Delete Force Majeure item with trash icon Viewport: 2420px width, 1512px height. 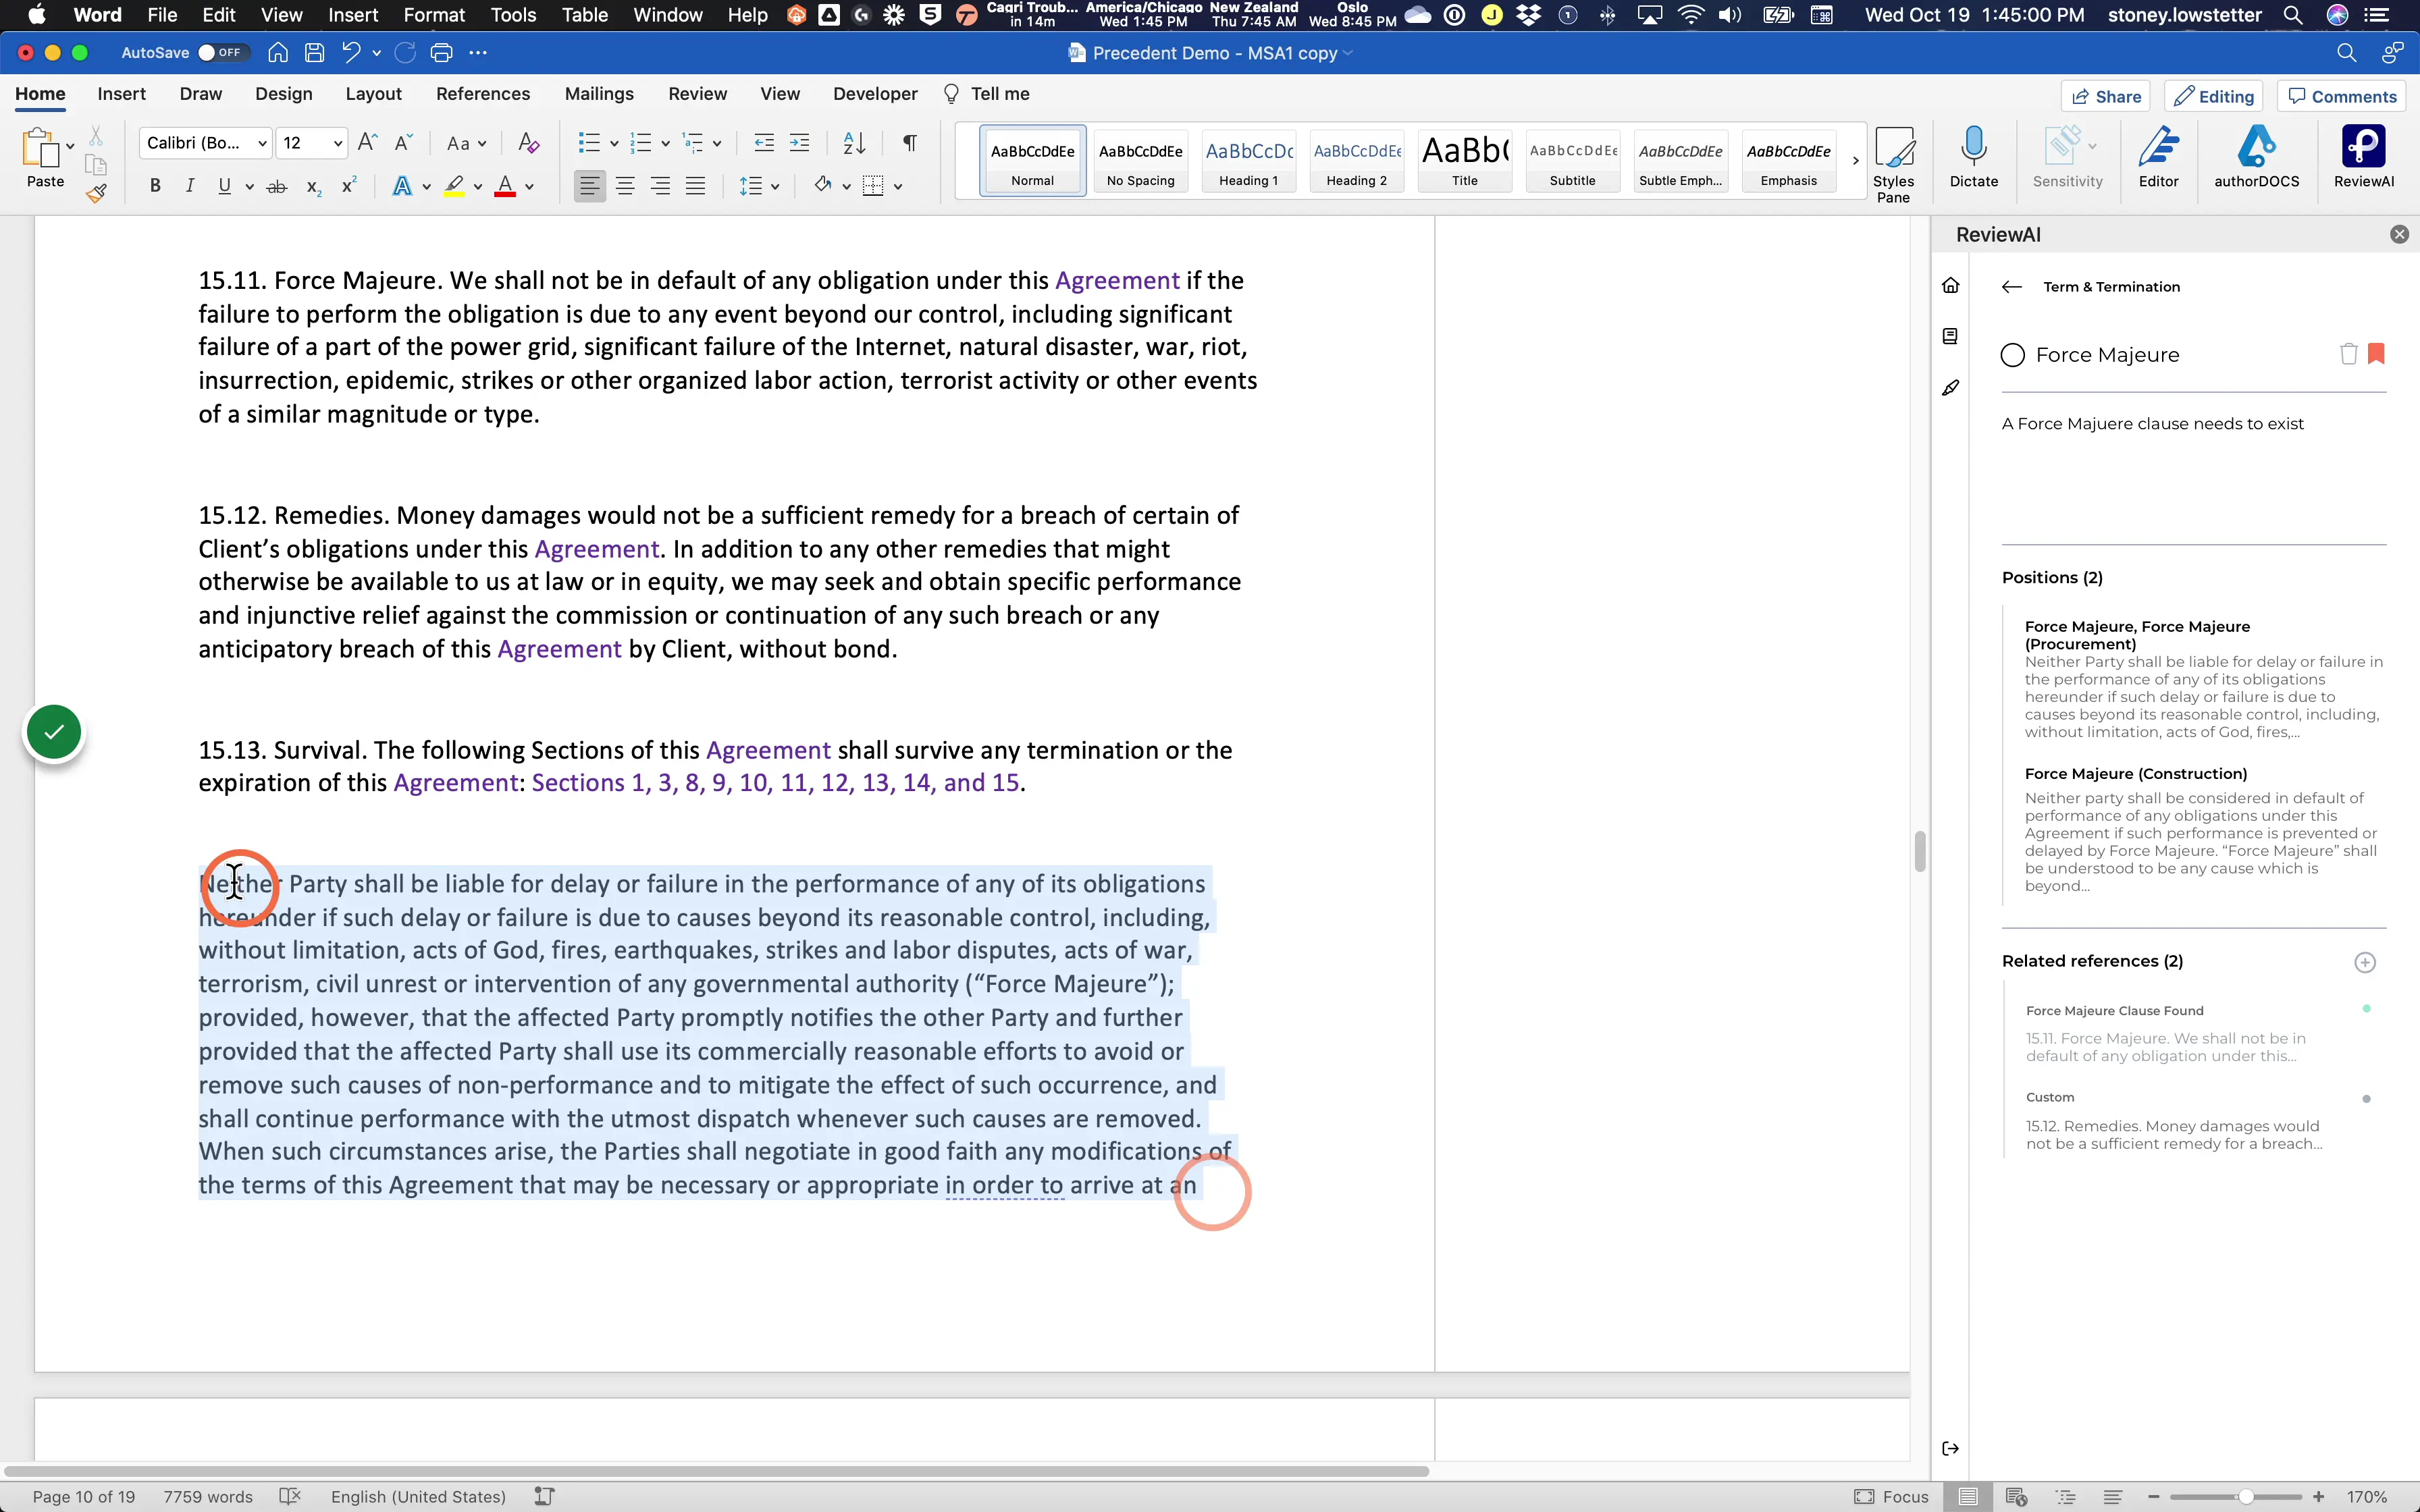[2348, 354]
